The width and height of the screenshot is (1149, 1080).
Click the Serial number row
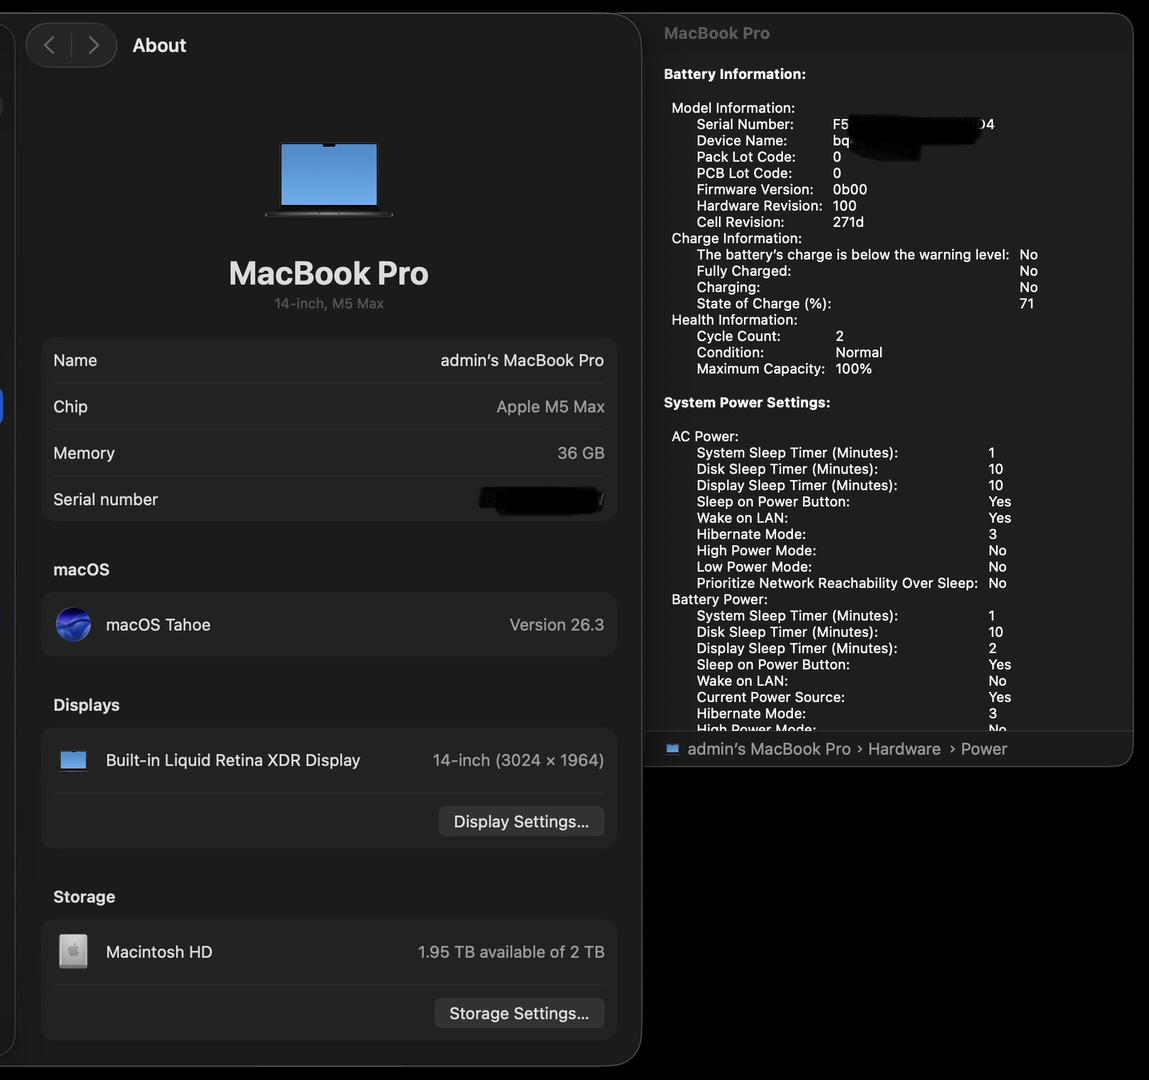[329, 499]
